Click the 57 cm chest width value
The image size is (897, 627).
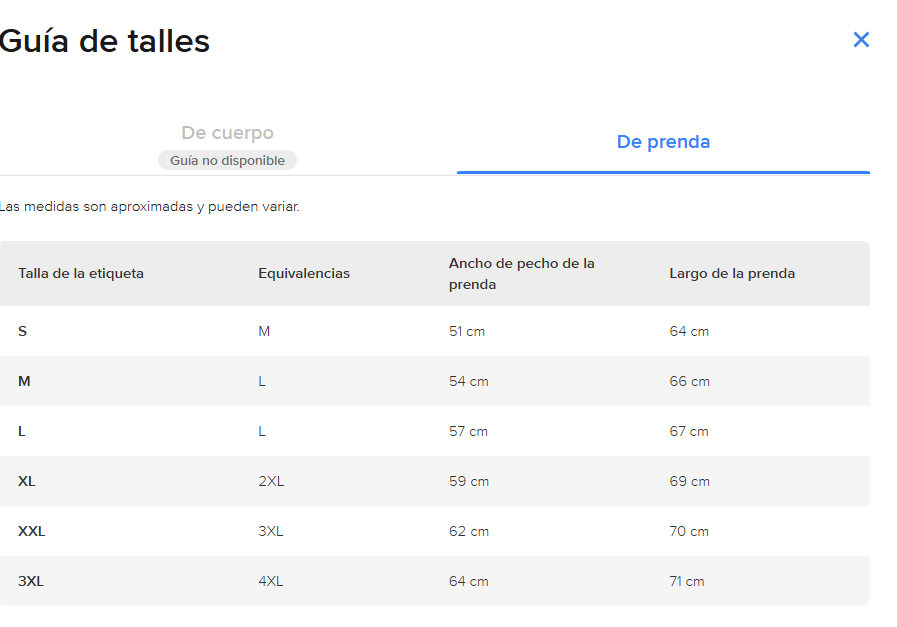pos(469,431)
